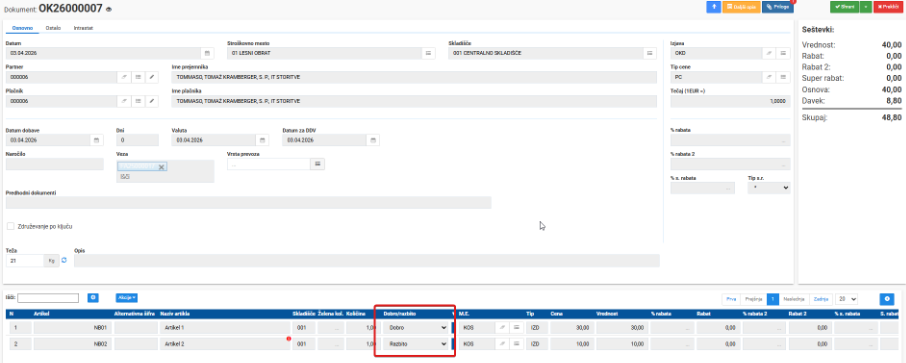Open M.E. lookup list in Artikel 2 row
This screenshot has height=363, width=906.
pos(516,343)
